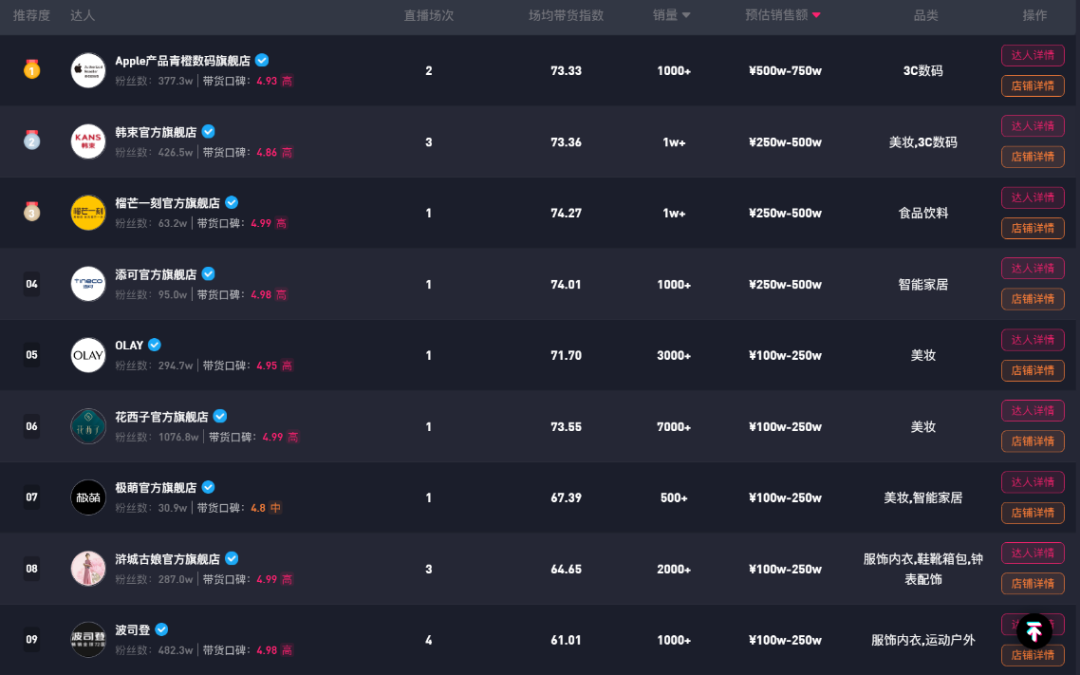Open 店铺详情 for 韩束官方旗舰店
1080x675 pixels.
[x=1033, y=157]
